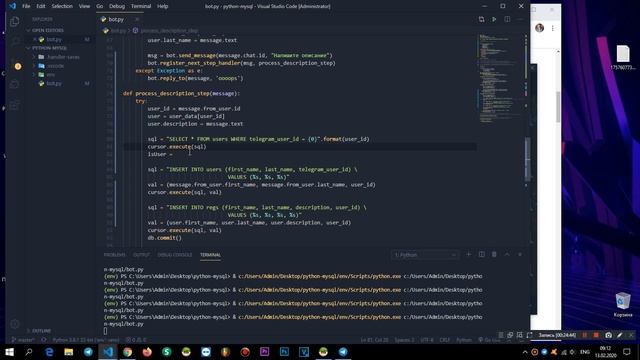Image resolution: width=640 pixels, height=360 pixels.
Task: Show hidden system tray icons chevron
Action: point(525,352)
